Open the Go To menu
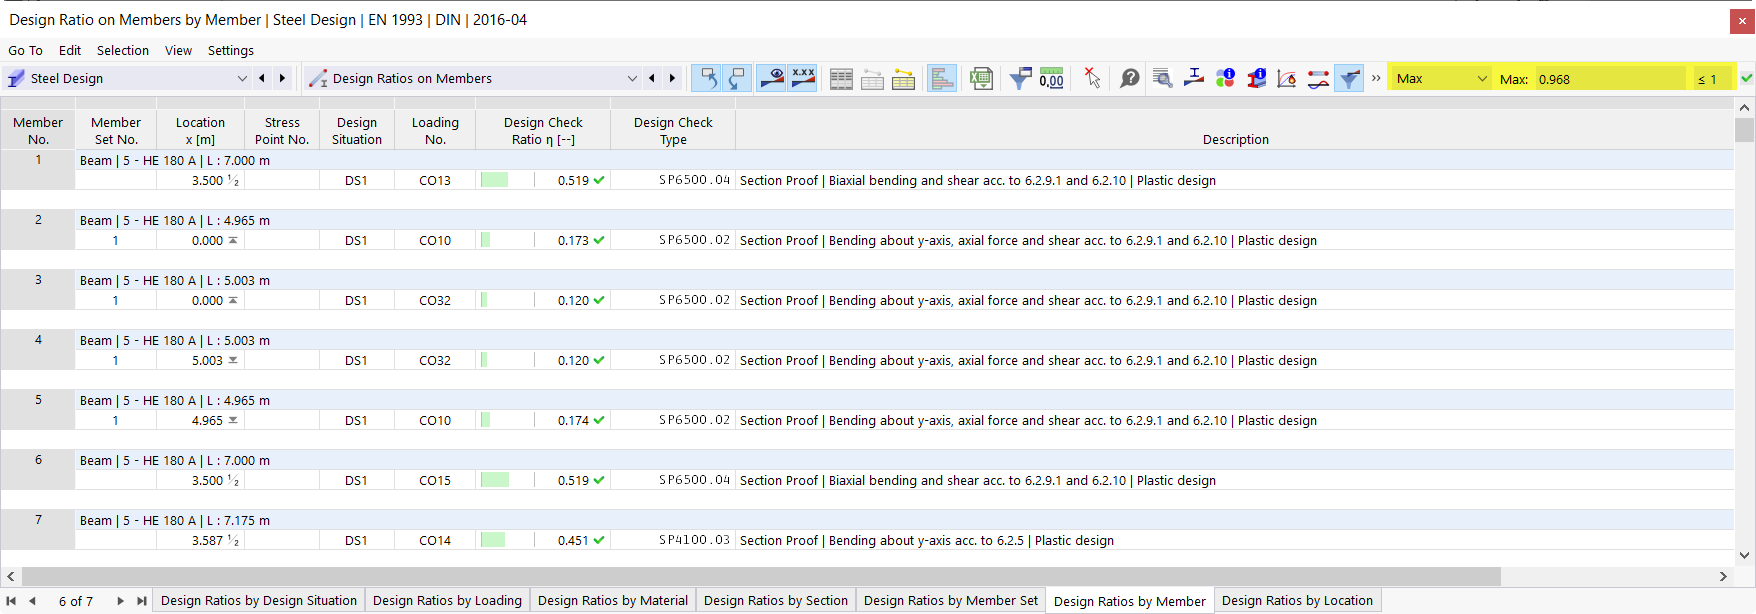The height and width of the screenshot is (614, 1756). [x=25, y=50]
